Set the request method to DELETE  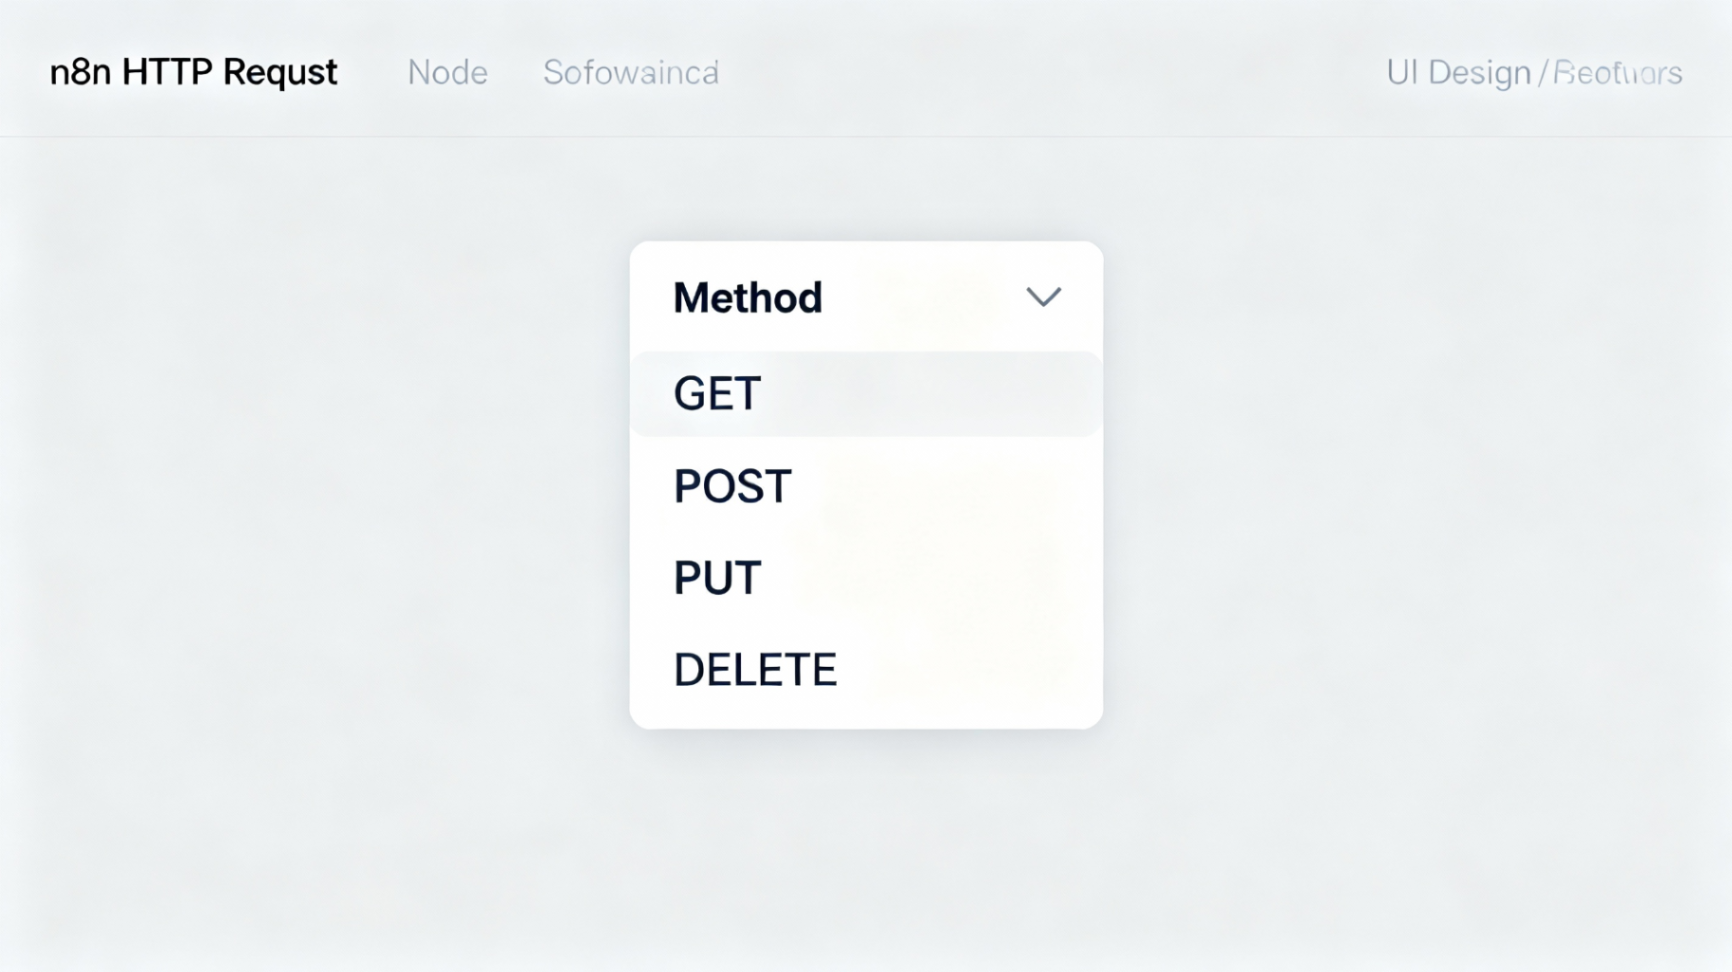click(x=755, y=670)
